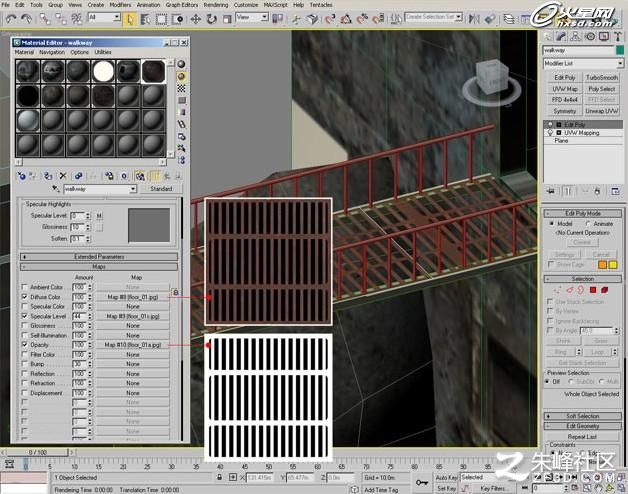The width and height of the screenshot is (628, 494).
Task: Activate the Select Object arrow tool
Action: pyautogui.click(x=130, y=19)
